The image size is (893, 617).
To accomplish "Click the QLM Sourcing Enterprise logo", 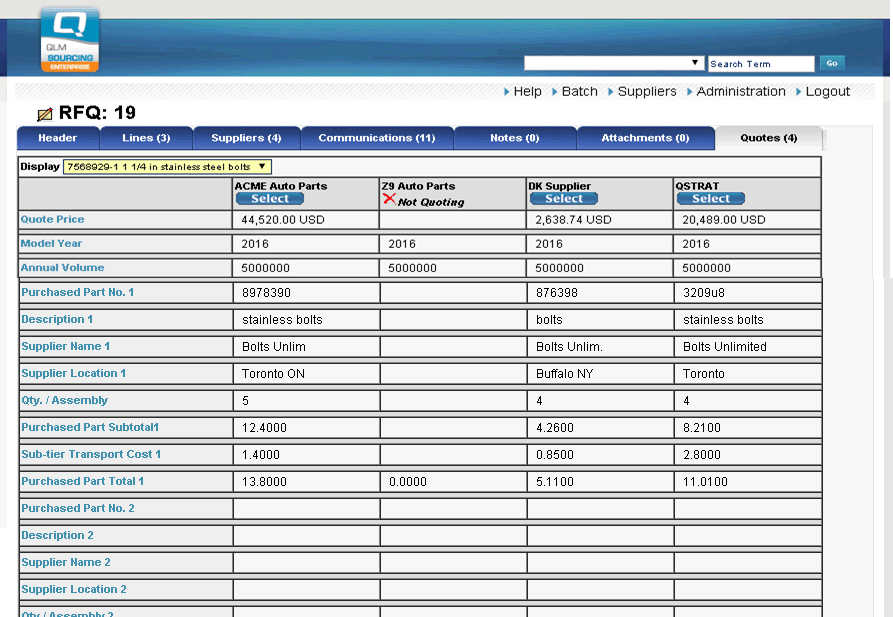I will coord(70,40).
